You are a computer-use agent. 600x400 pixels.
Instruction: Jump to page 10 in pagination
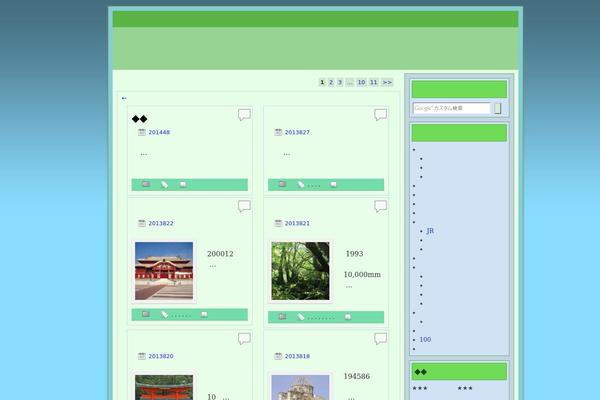pos(361,82)
